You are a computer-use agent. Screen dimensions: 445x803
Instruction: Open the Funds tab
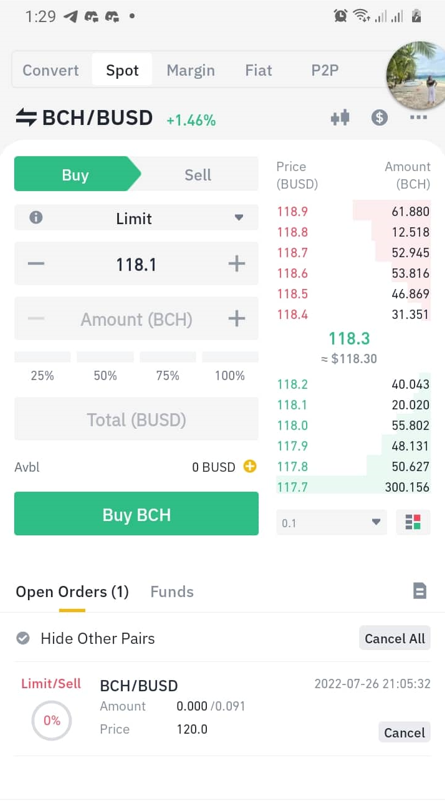[172, 592]
